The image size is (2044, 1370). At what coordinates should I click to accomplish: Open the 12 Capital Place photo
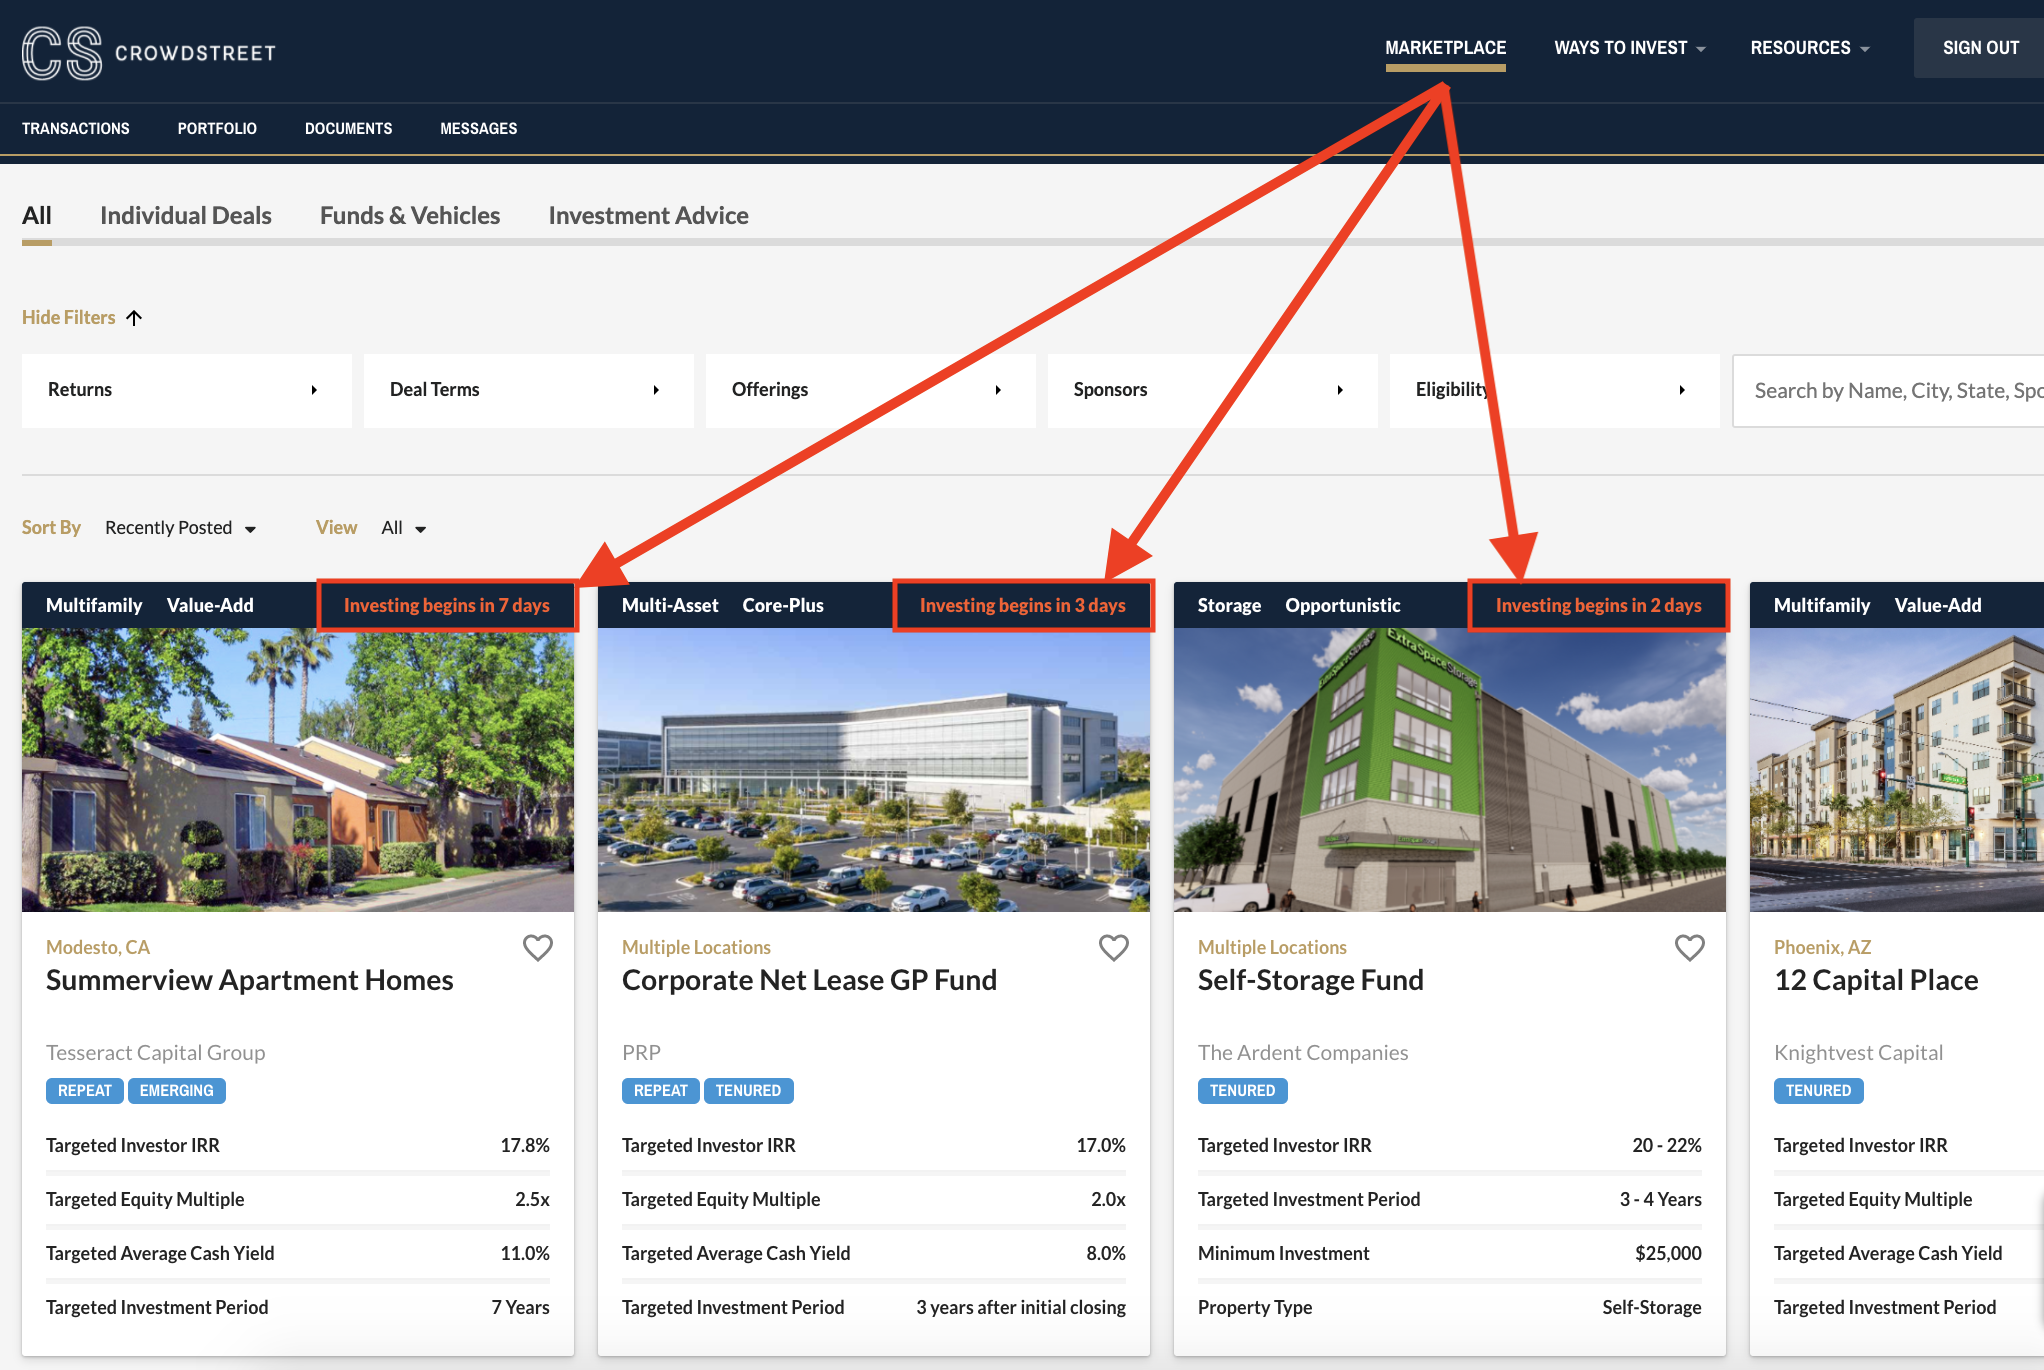point(1897,770)
